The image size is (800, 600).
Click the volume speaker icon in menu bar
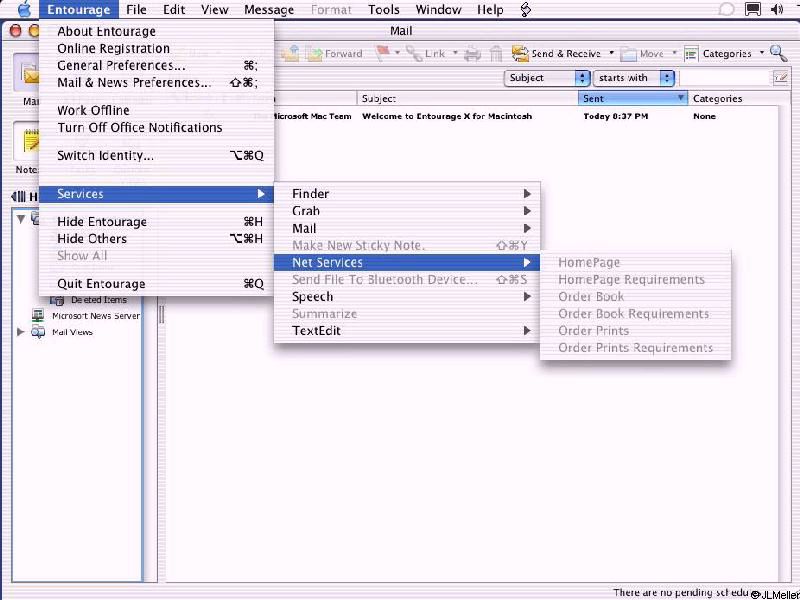click(x=777, y=9)
